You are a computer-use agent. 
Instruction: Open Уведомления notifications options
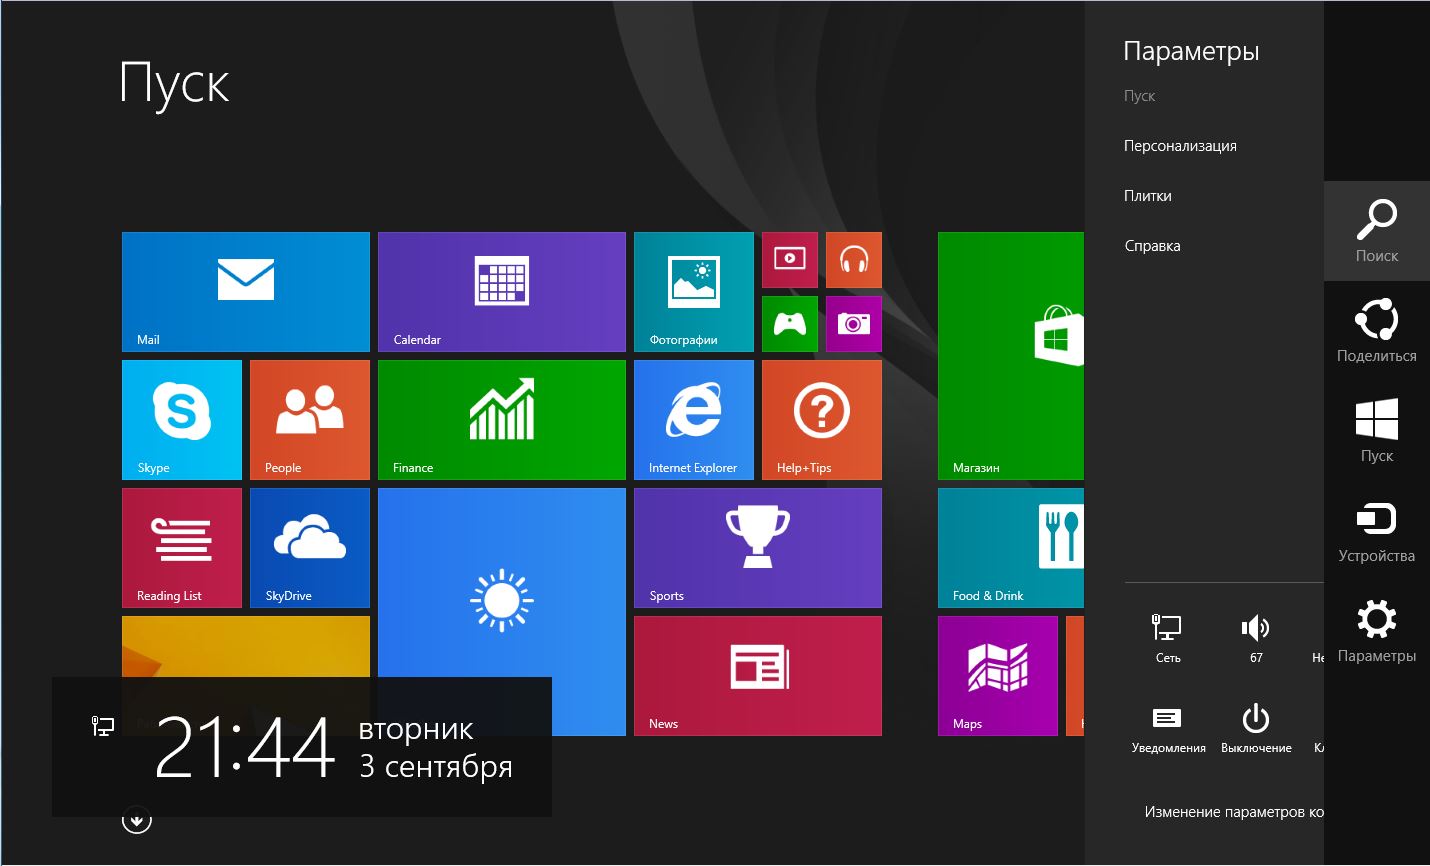pyautogui.click(x=1168, y=728)
